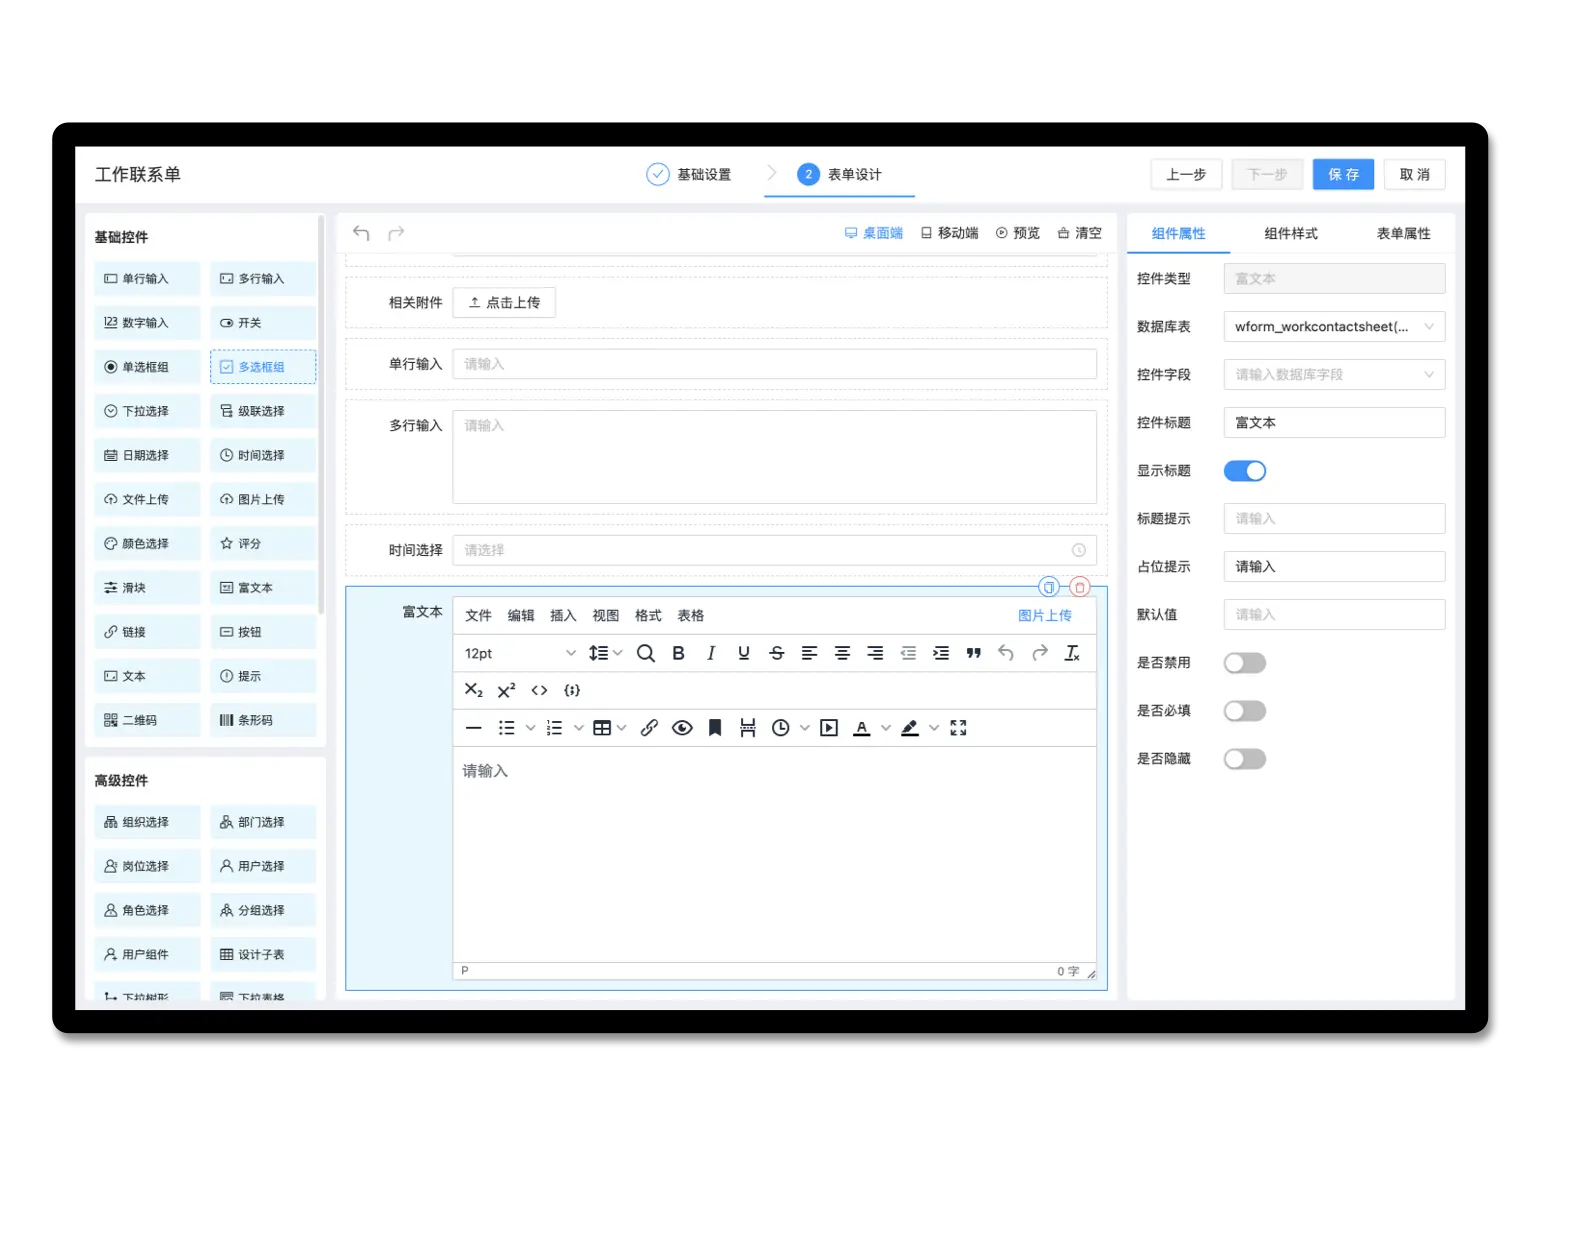Open the 12pt font size dropdown
The image size is (1594, 1236).
pos(520,653)
